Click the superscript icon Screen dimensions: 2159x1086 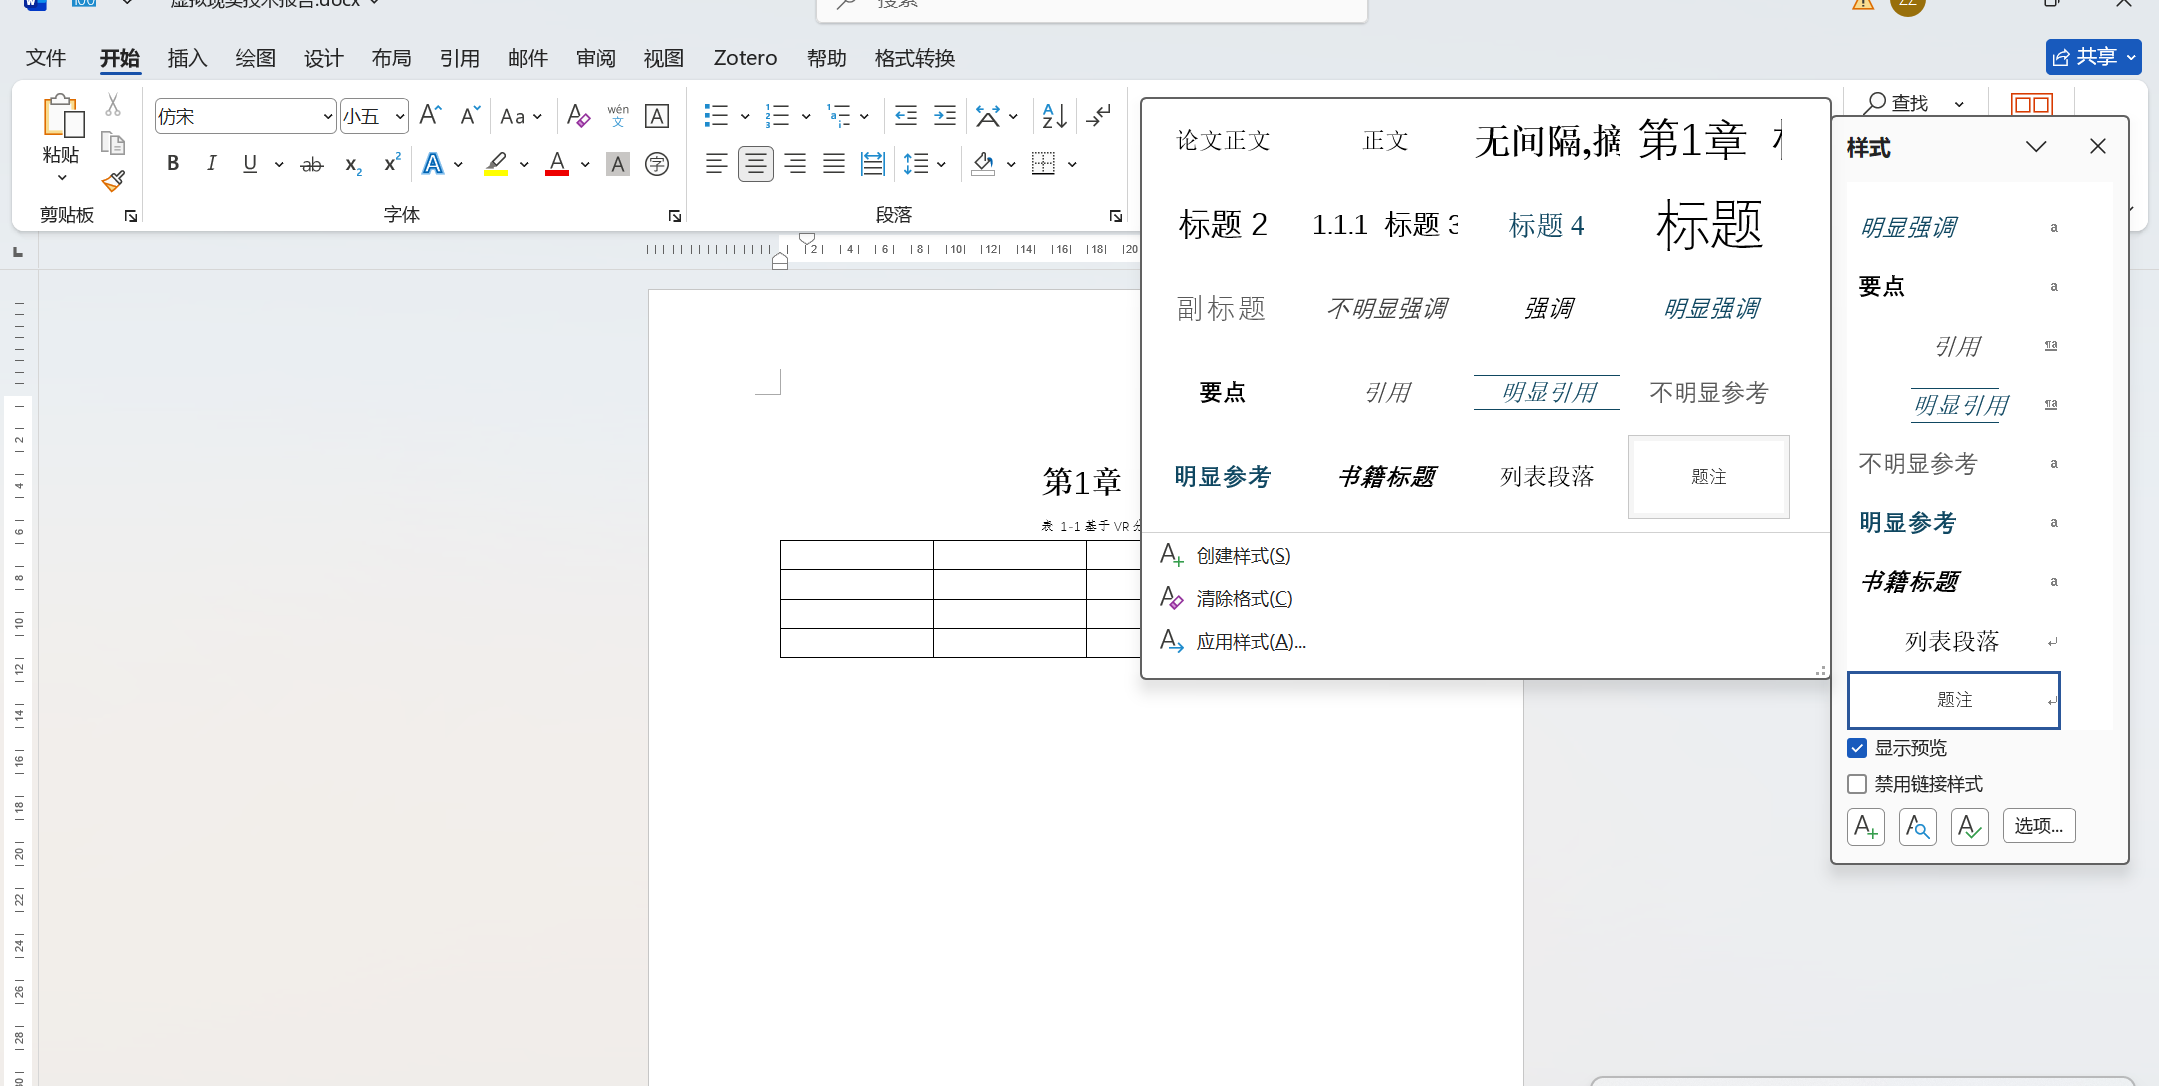click(x=392, y=164)
